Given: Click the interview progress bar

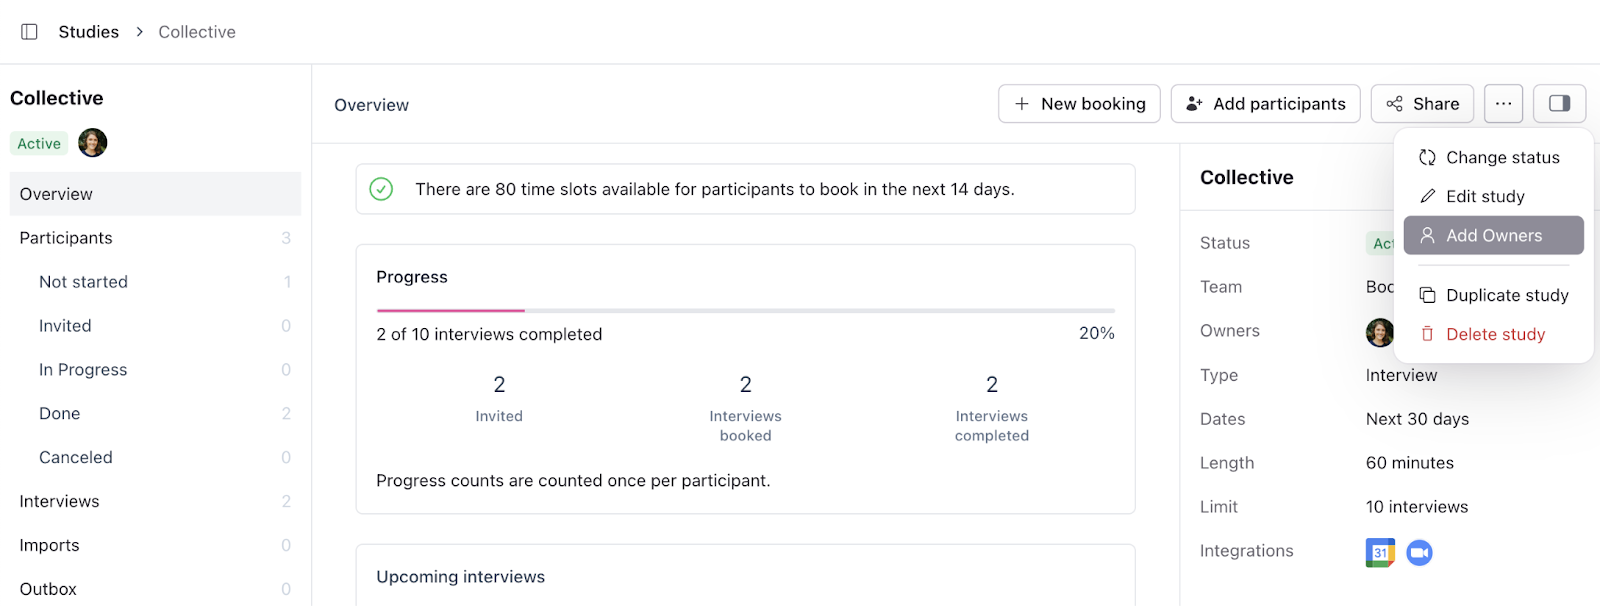Looking at the screenshot, I should [x=745, y=311].
